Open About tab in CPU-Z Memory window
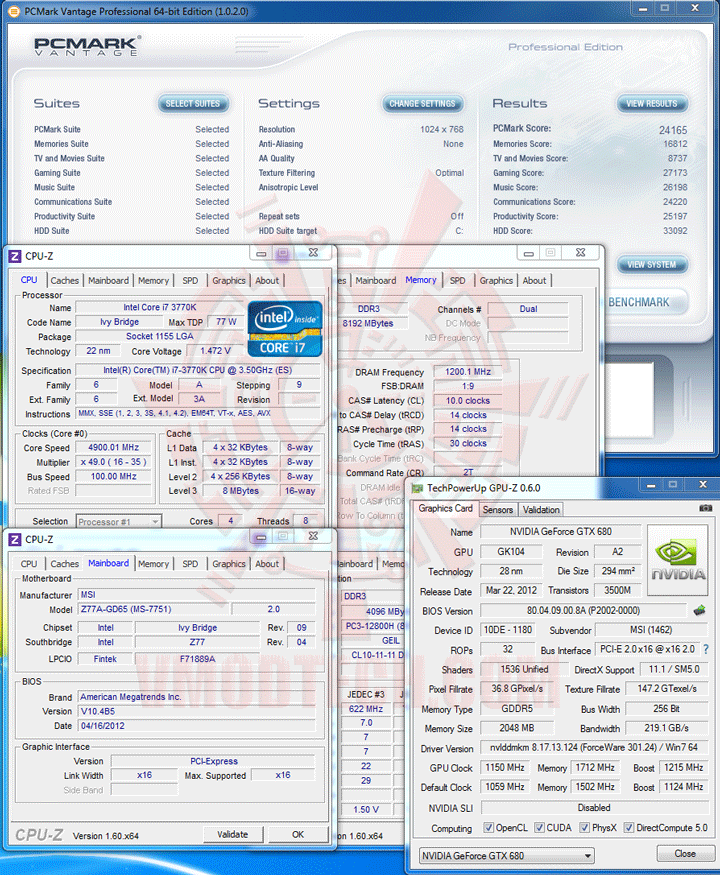720x875 pixels. (x=534, y=281)
